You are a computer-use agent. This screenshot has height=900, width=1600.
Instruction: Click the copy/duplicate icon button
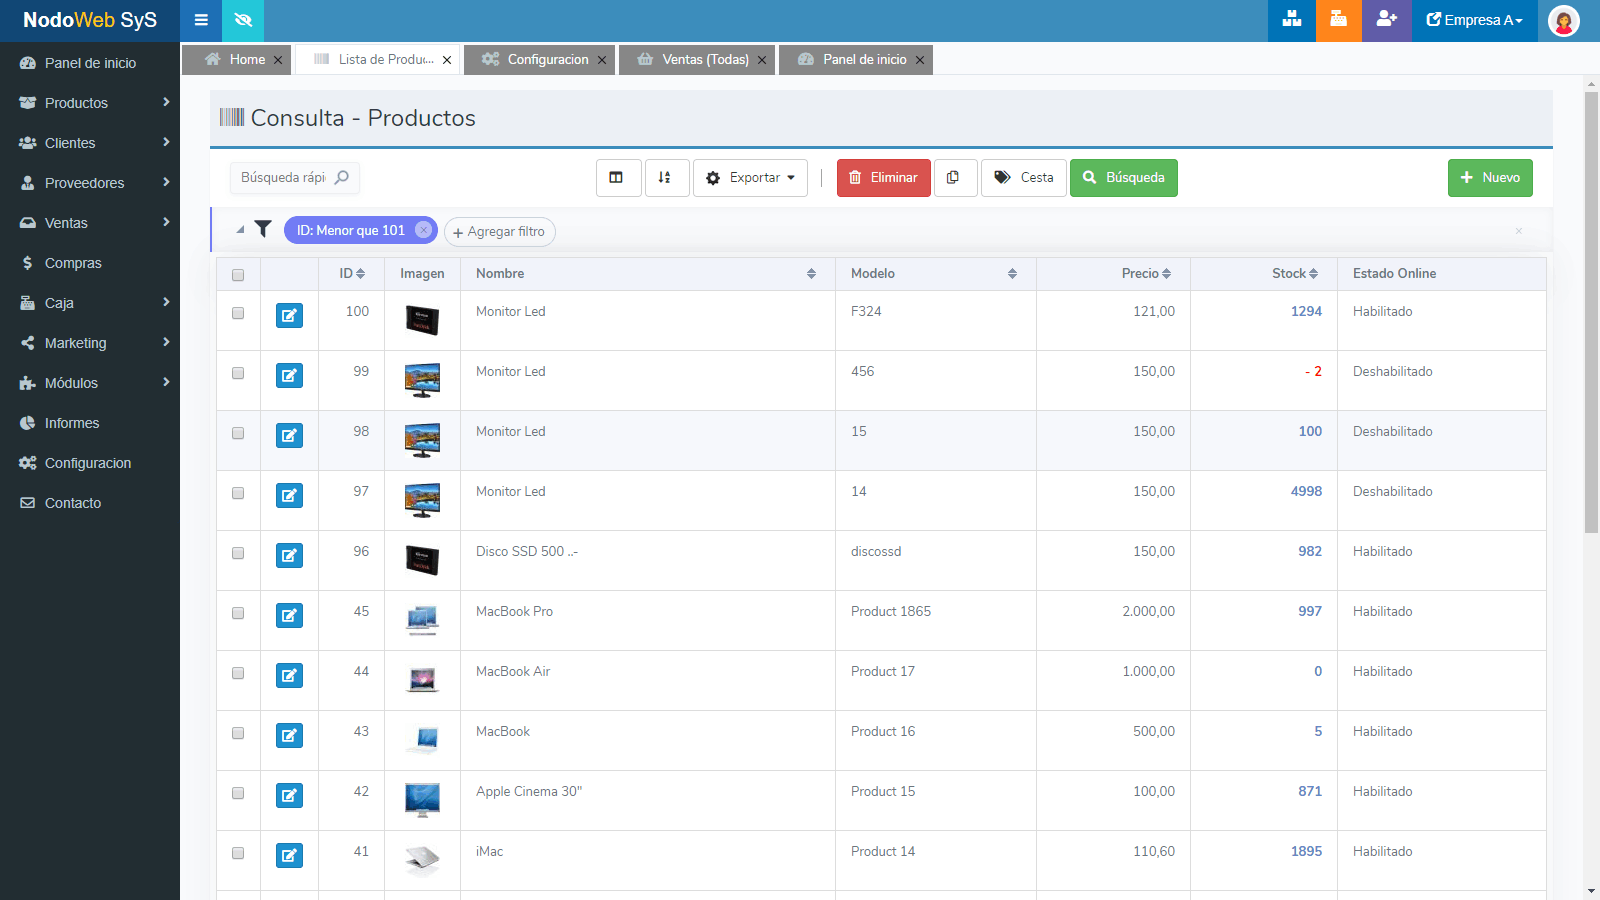pyautogui.click(x=954, y=178)
